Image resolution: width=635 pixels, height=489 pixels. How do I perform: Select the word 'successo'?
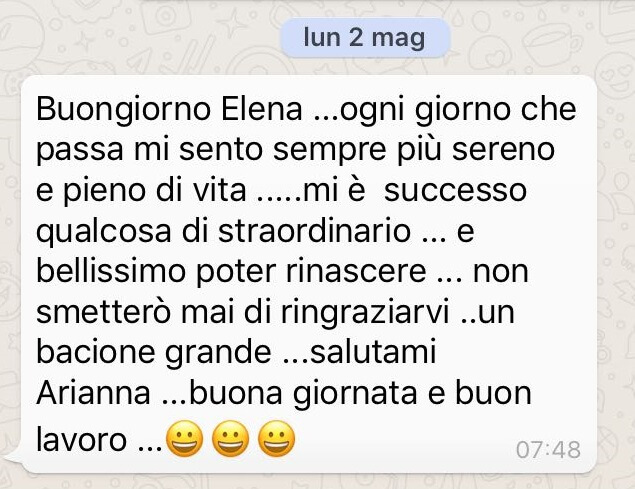455,191
